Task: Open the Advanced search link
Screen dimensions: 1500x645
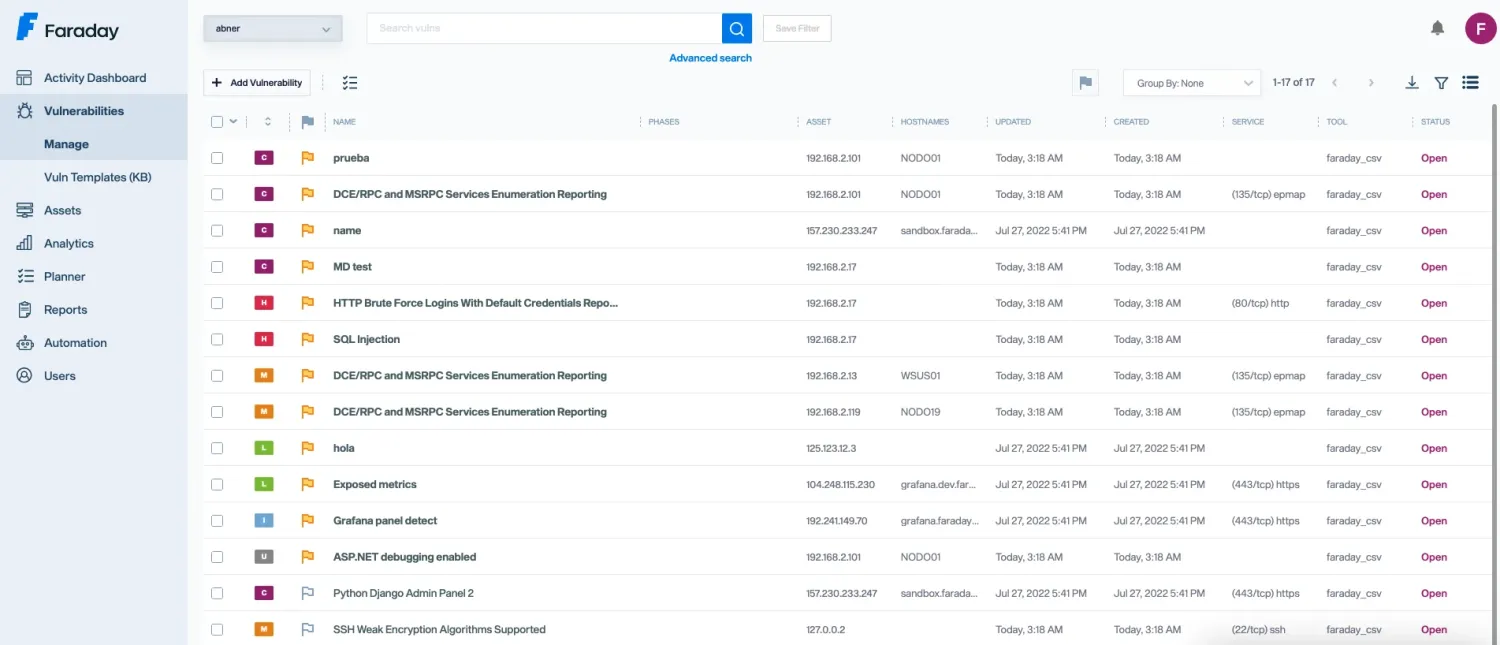Action: pyautogui.click(x=710, y=58)
